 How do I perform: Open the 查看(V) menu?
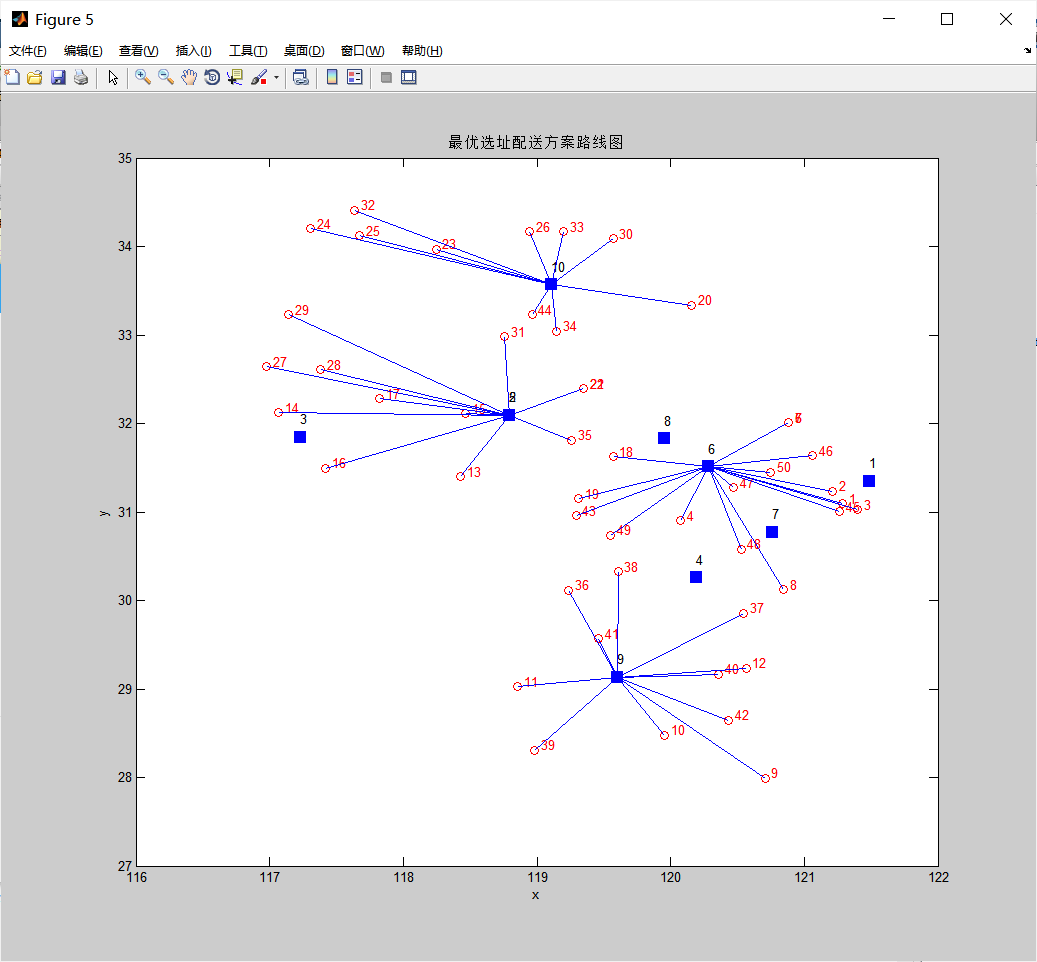pos(138,51)
